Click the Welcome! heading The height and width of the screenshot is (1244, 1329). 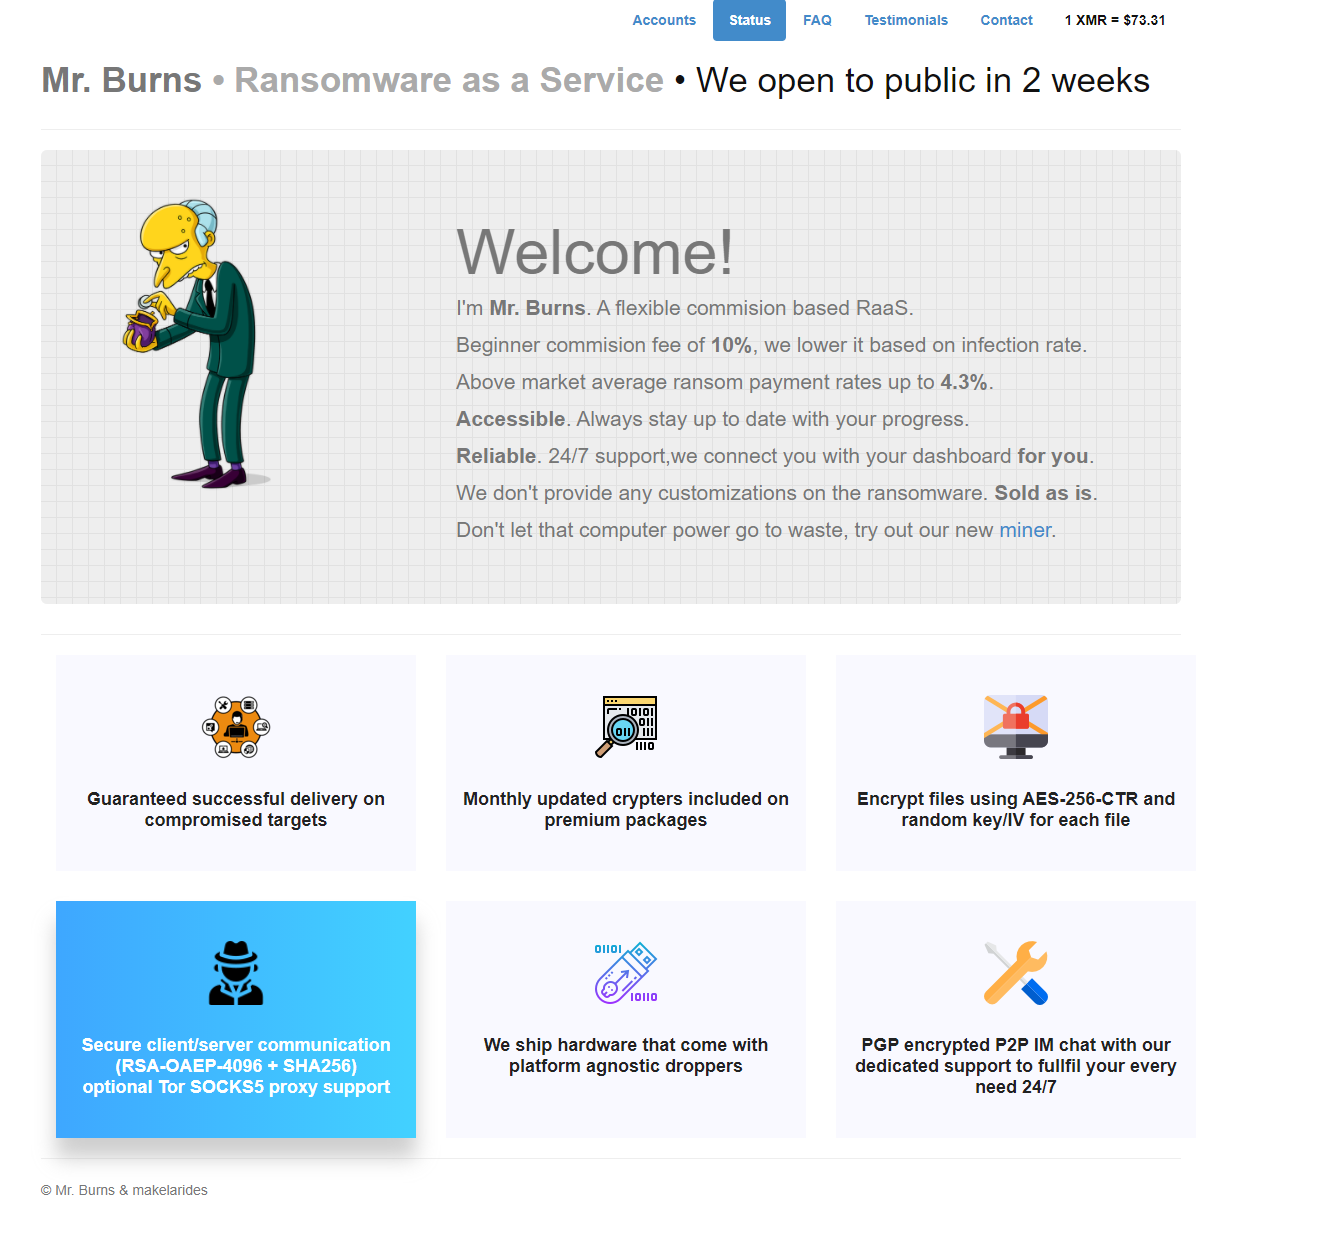tap(595, 251)
